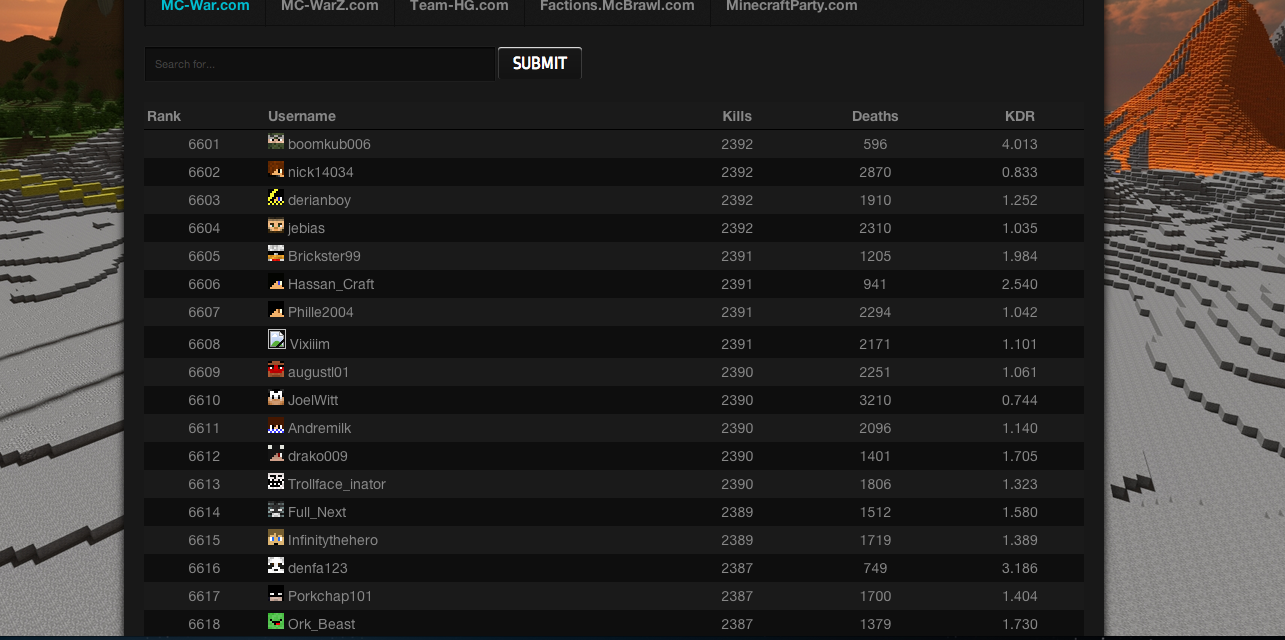Click nick14034's avatar head icon

point(276,170)
